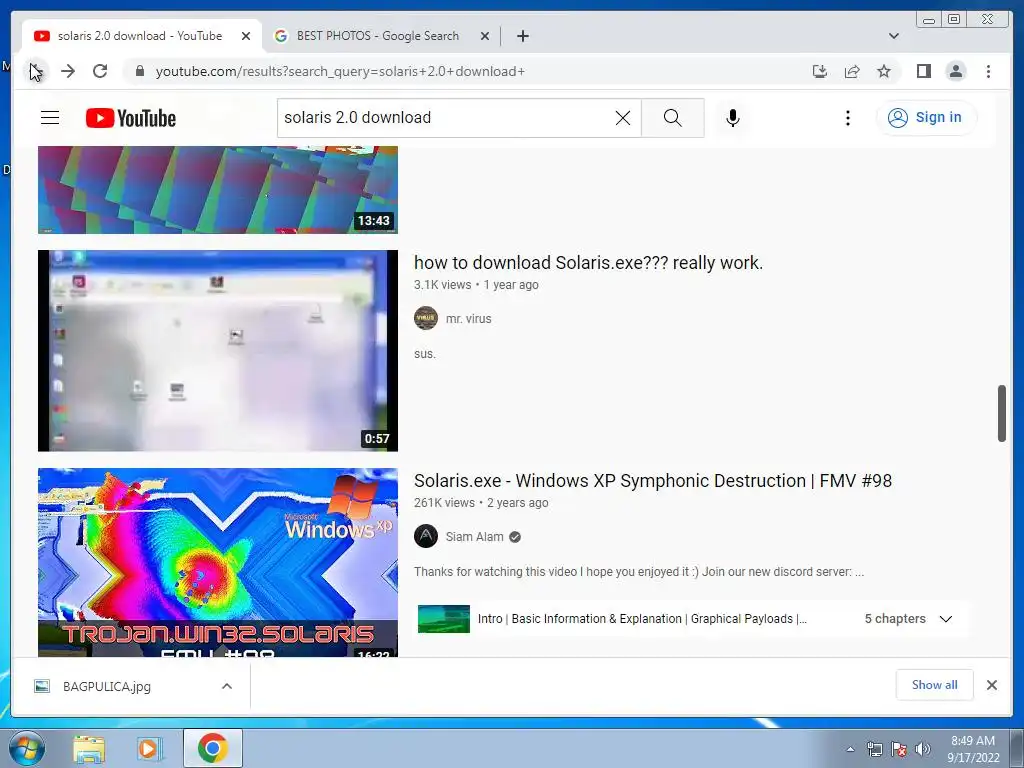1024x768 pixels.
Task: Expand BAGPULICA.jpg download options arrow
Action: [227, 686]
